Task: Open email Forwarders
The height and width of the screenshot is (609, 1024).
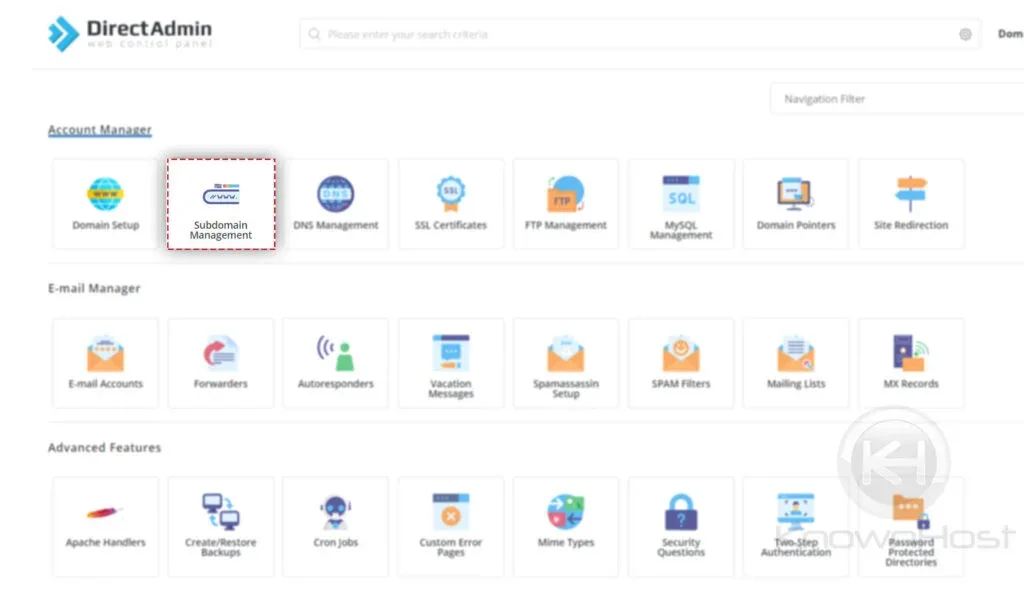Action: coord(221,363)
